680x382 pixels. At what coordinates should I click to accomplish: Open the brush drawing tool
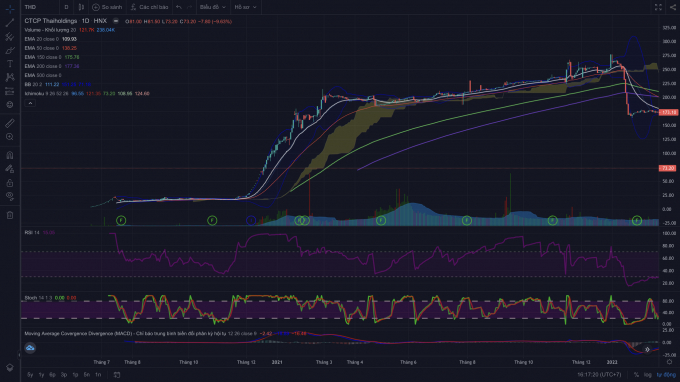(10, 50)
